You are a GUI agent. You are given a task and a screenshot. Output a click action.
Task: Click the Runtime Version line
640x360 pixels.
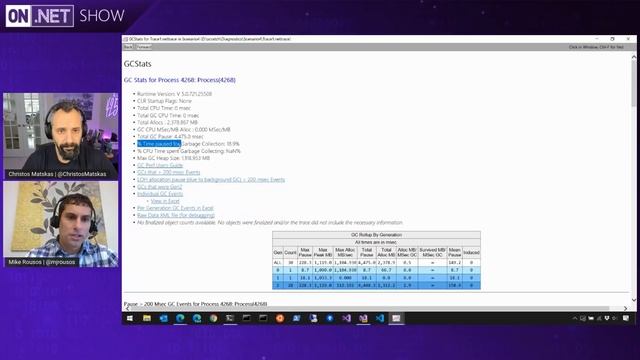174,94
